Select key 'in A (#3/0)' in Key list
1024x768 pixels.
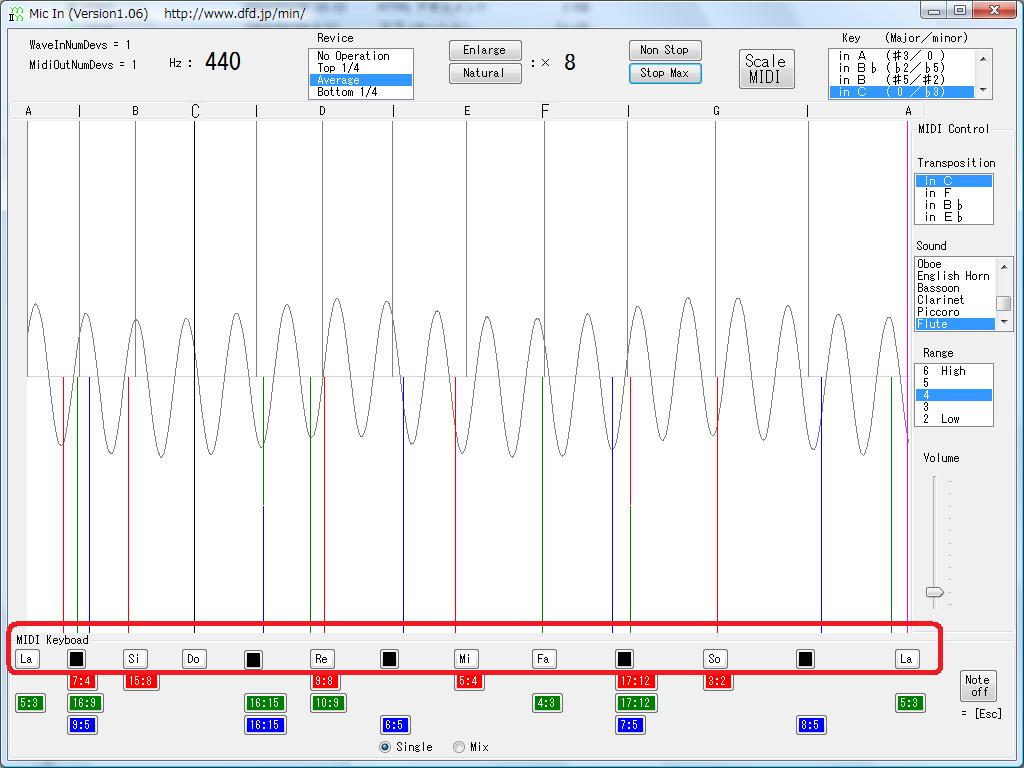901,56
